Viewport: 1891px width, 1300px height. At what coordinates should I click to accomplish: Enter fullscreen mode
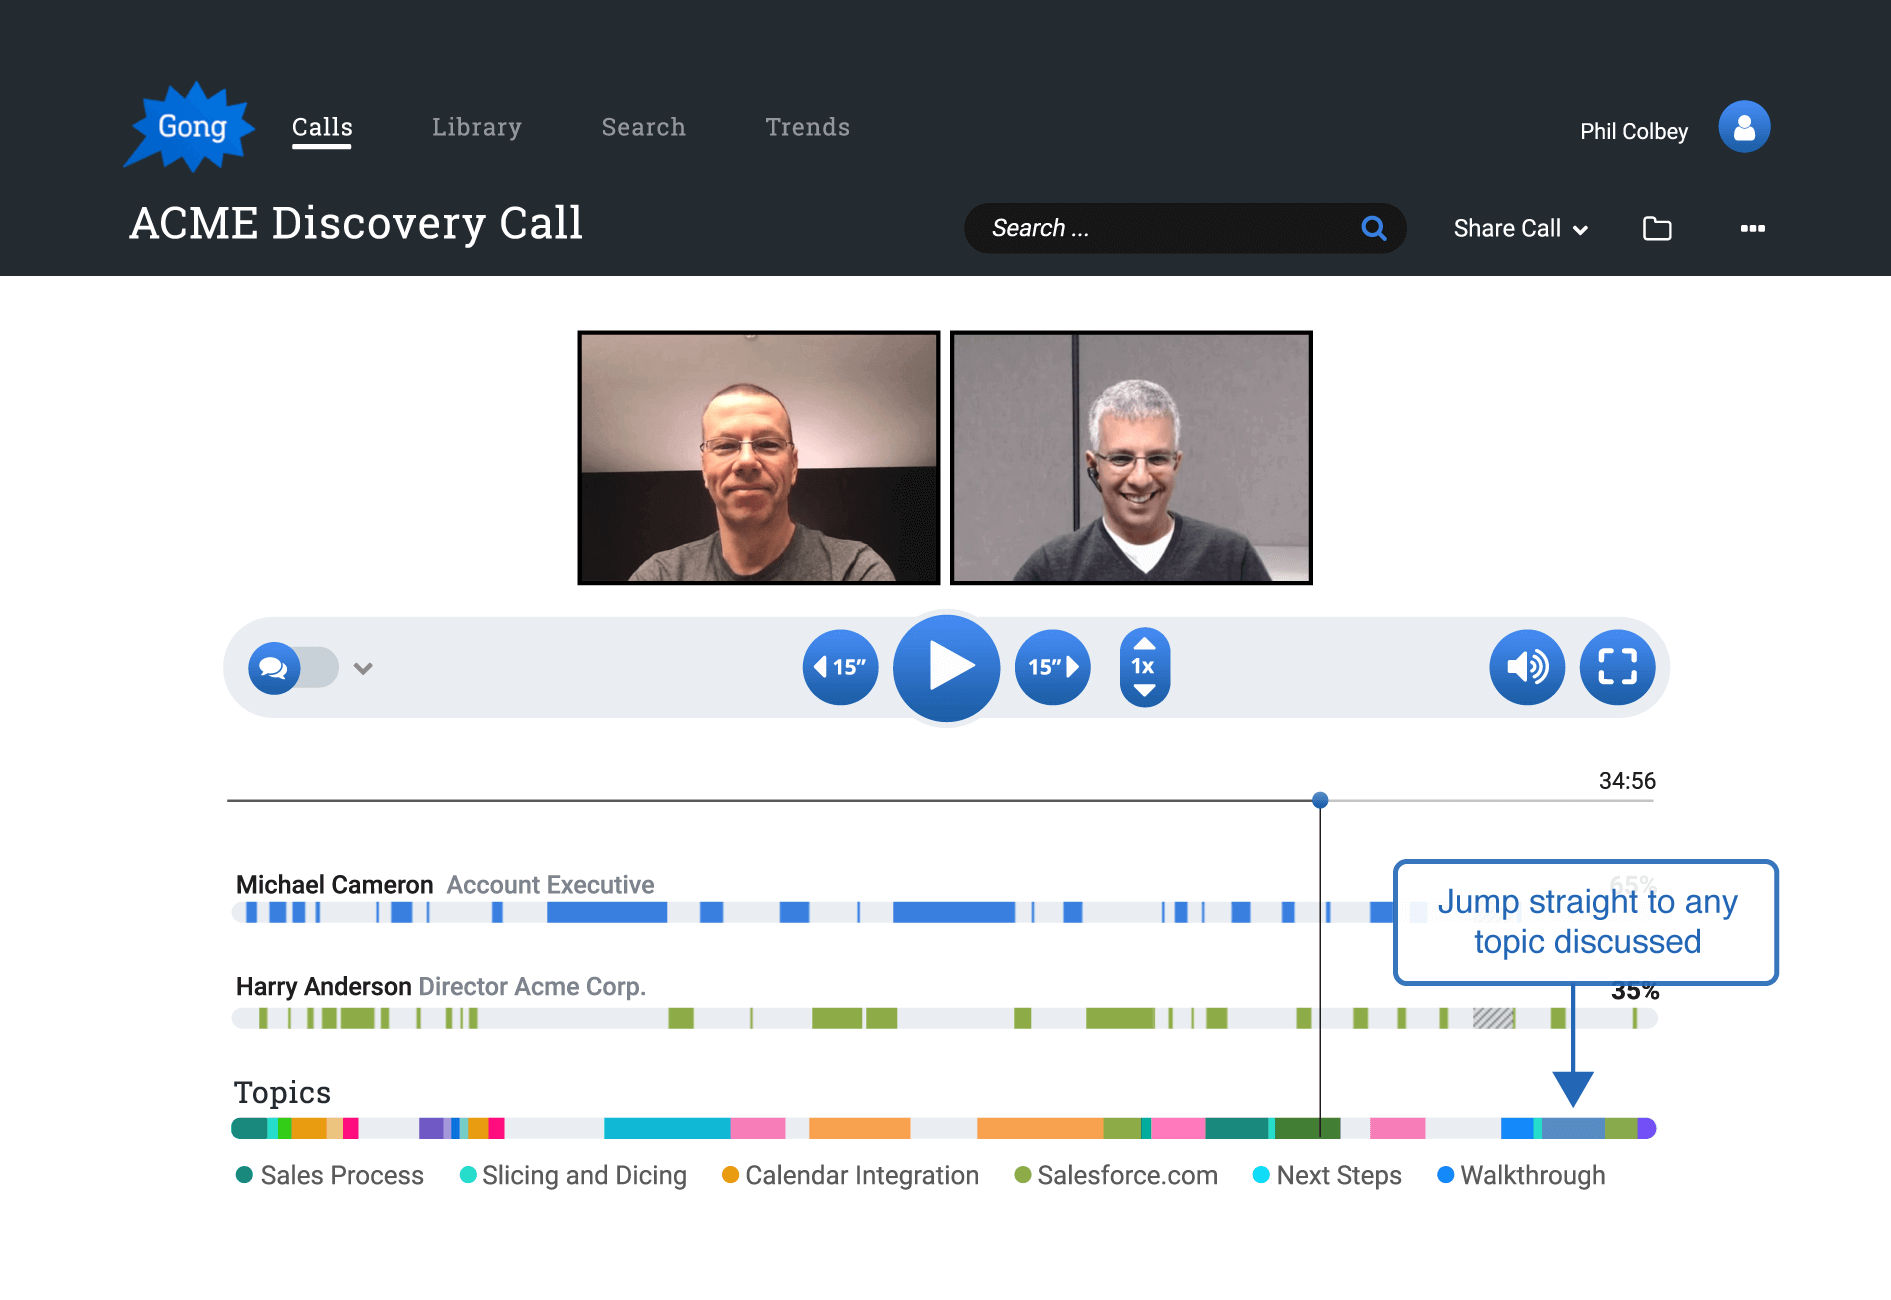click(1617, 667)
